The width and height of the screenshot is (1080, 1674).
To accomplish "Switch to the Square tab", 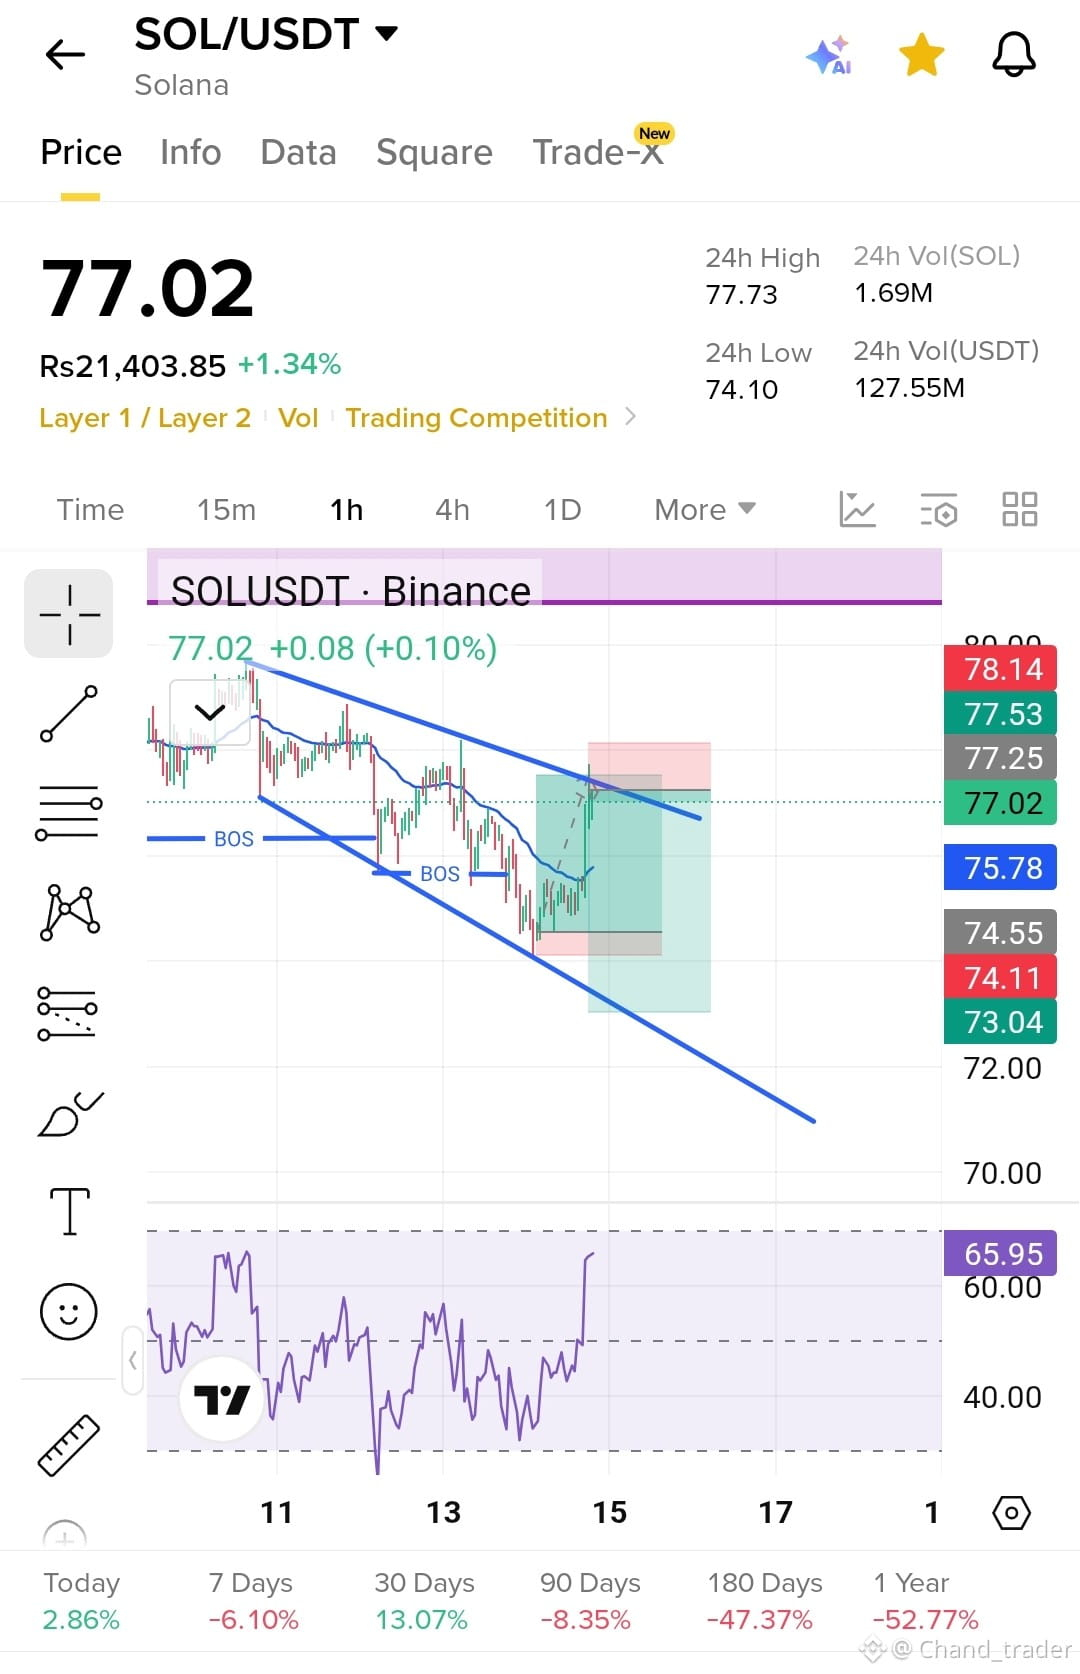I will (x=434, y=152).
